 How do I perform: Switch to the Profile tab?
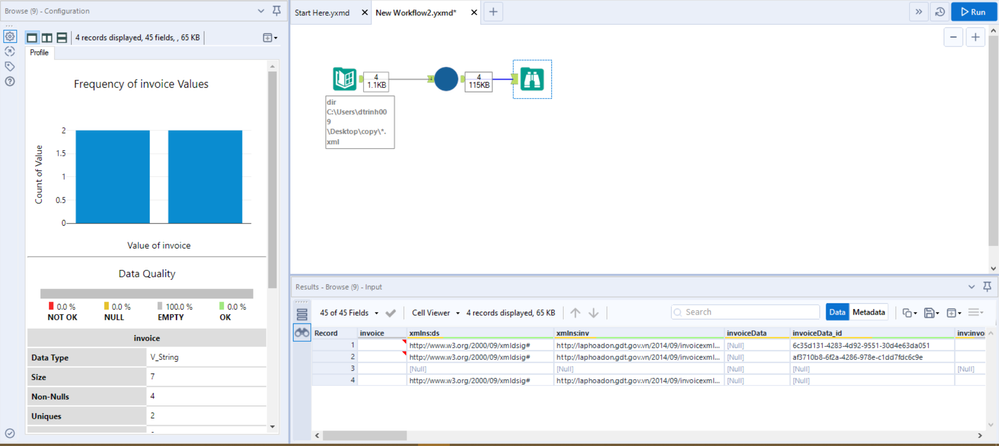[x=40, y=53]
